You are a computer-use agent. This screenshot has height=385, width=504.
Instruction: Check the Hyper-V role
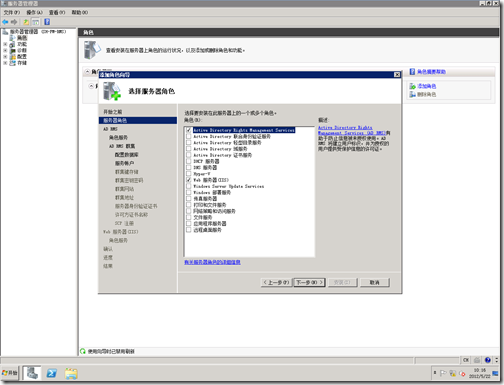coord(189,174)
